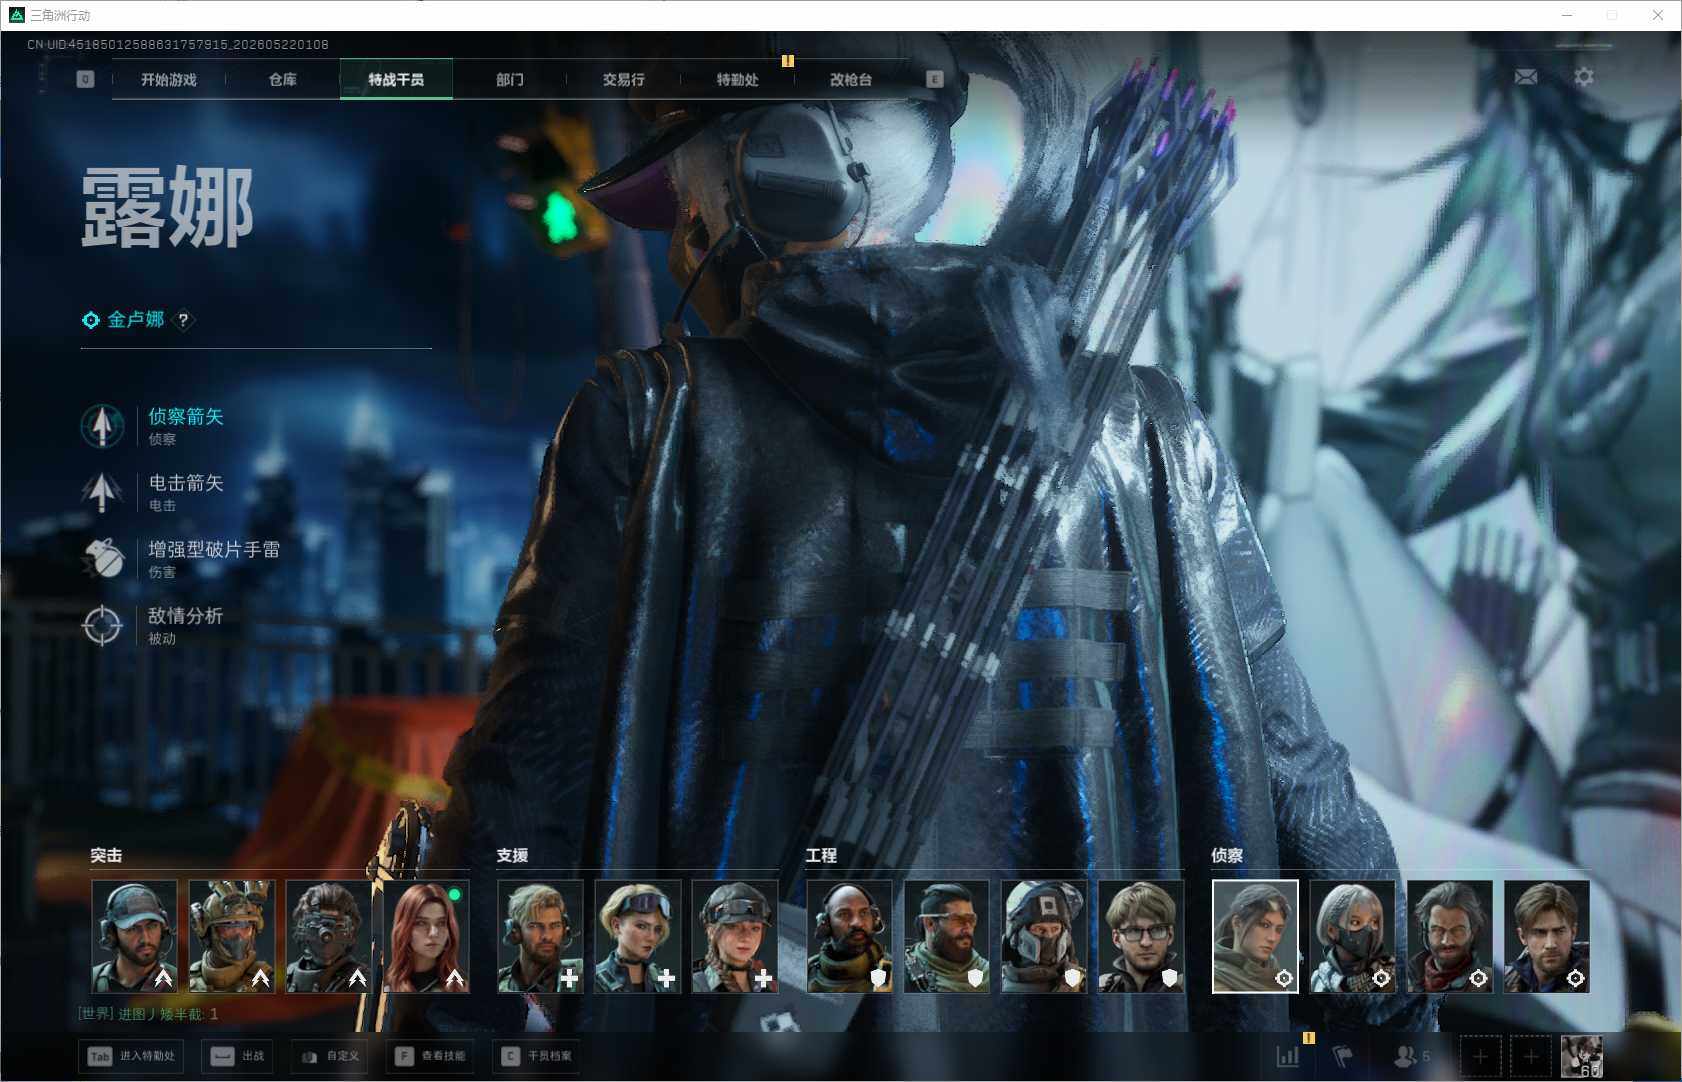1682x1082 pixels.
Task: Click the 出战 deploy button
Action: (x=238, y=1056)
